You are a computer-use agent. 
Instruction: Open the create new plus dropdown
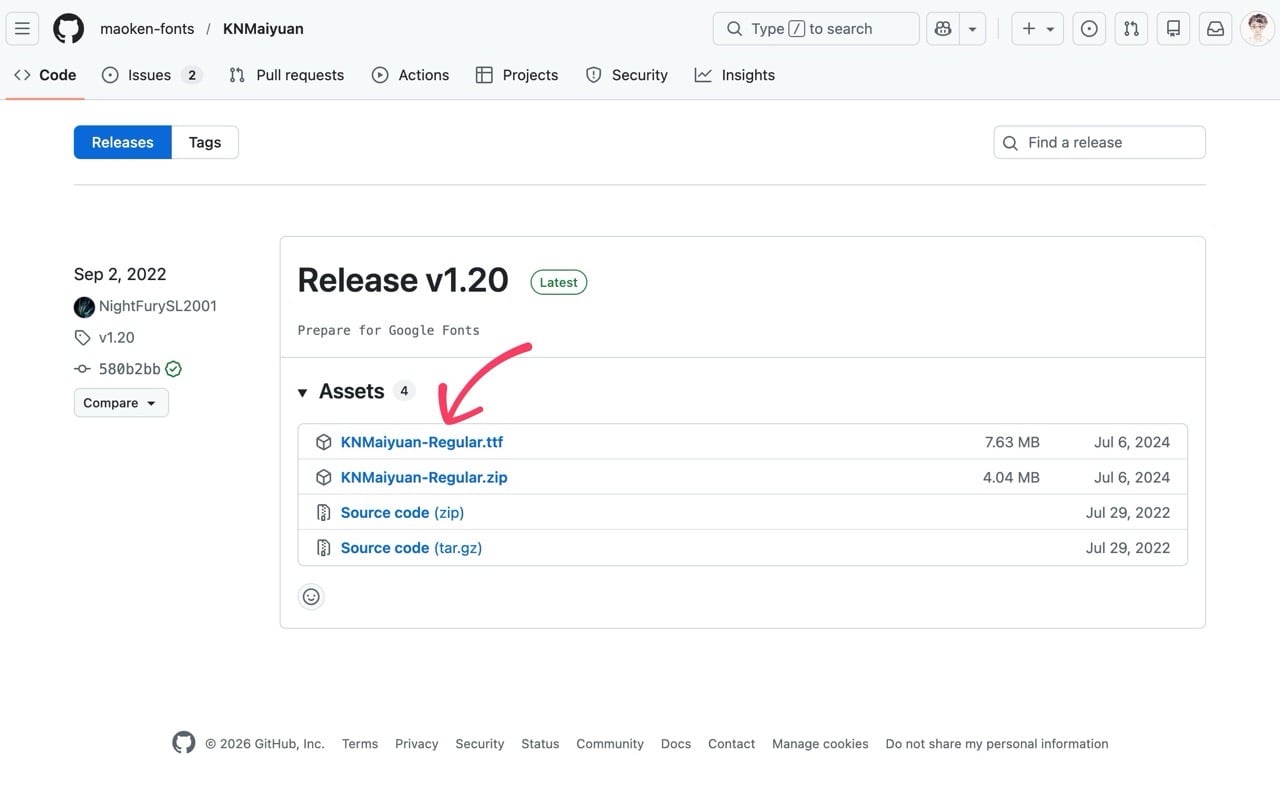pyautogui.click(x=1037, y=29)
